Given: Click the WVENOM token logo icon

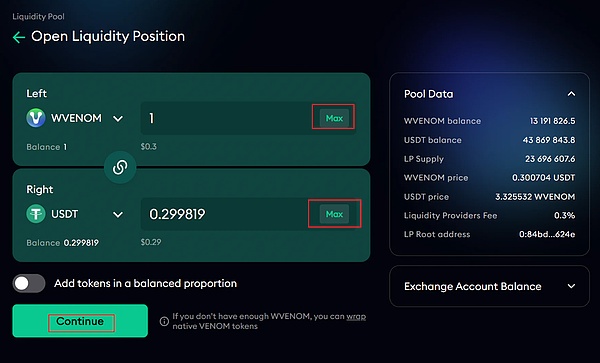Looking at the screenshot, I should (x=36, y=118).
